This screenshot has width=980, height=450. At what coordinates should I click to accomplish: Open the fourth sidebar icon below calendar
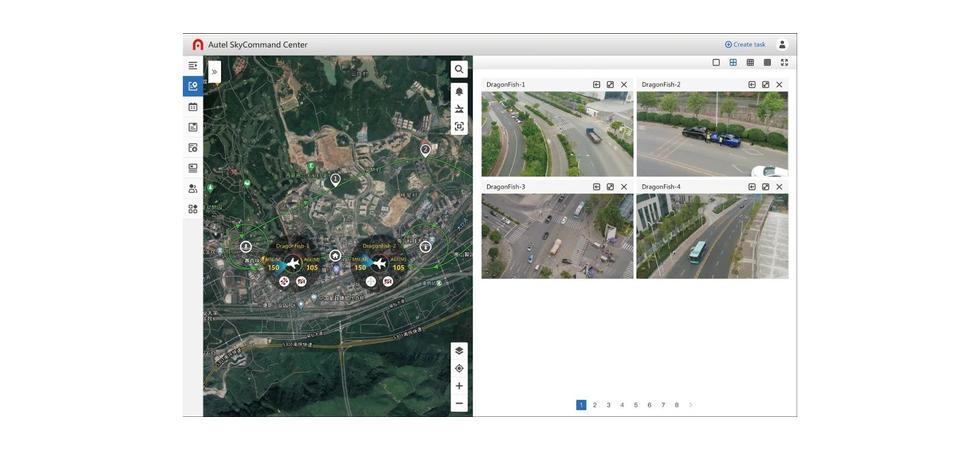coord(193,128)
